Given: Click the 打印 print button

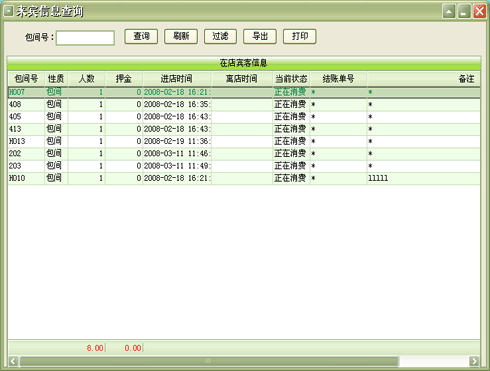Looking at the screenshot, I should click(x=300, y=36).
